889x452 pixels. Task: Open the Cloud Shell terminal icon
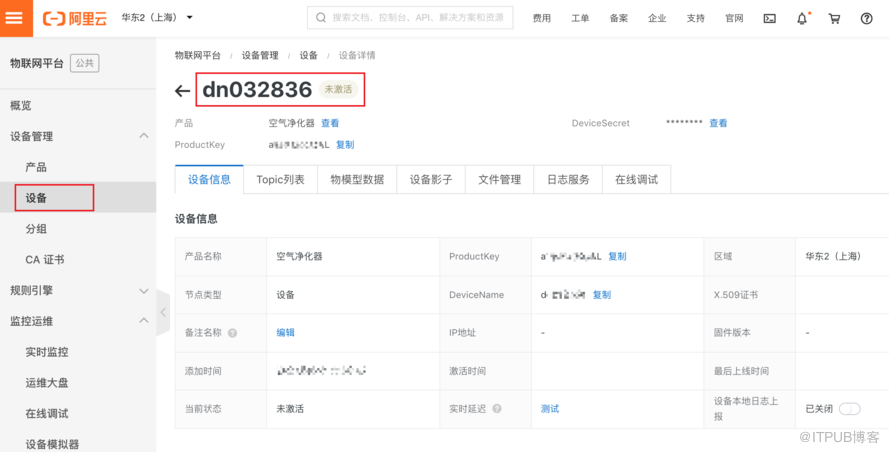[x=769, y=18]
